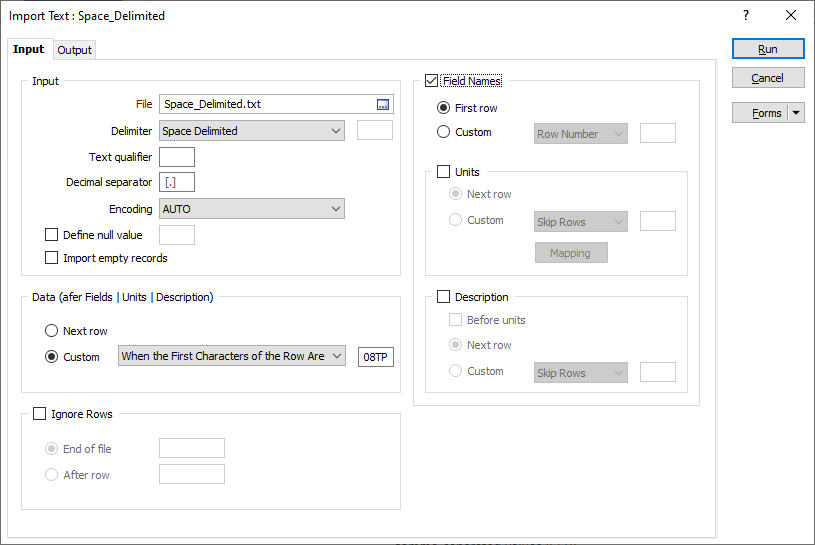The height and width of the screenshot is (545, 815).
Task: Click the Units skip rows value field
Action: [658, 221]
